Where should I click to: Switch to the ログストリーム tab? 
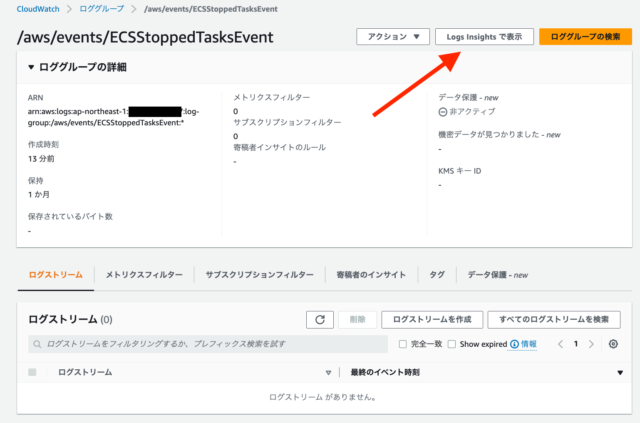(x=56, y=275)
